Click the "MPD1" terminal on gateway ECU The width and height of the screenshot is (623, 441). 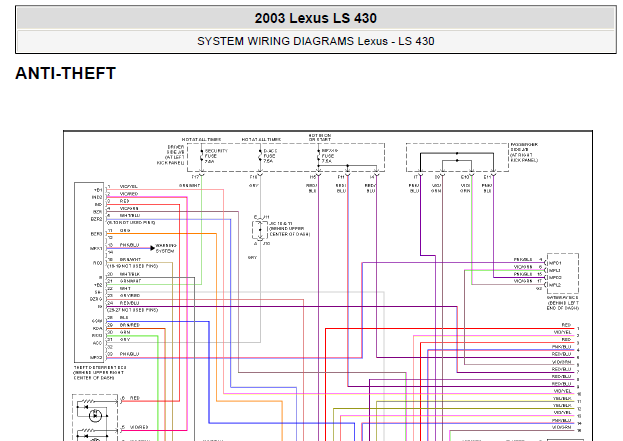pos(555,263)
